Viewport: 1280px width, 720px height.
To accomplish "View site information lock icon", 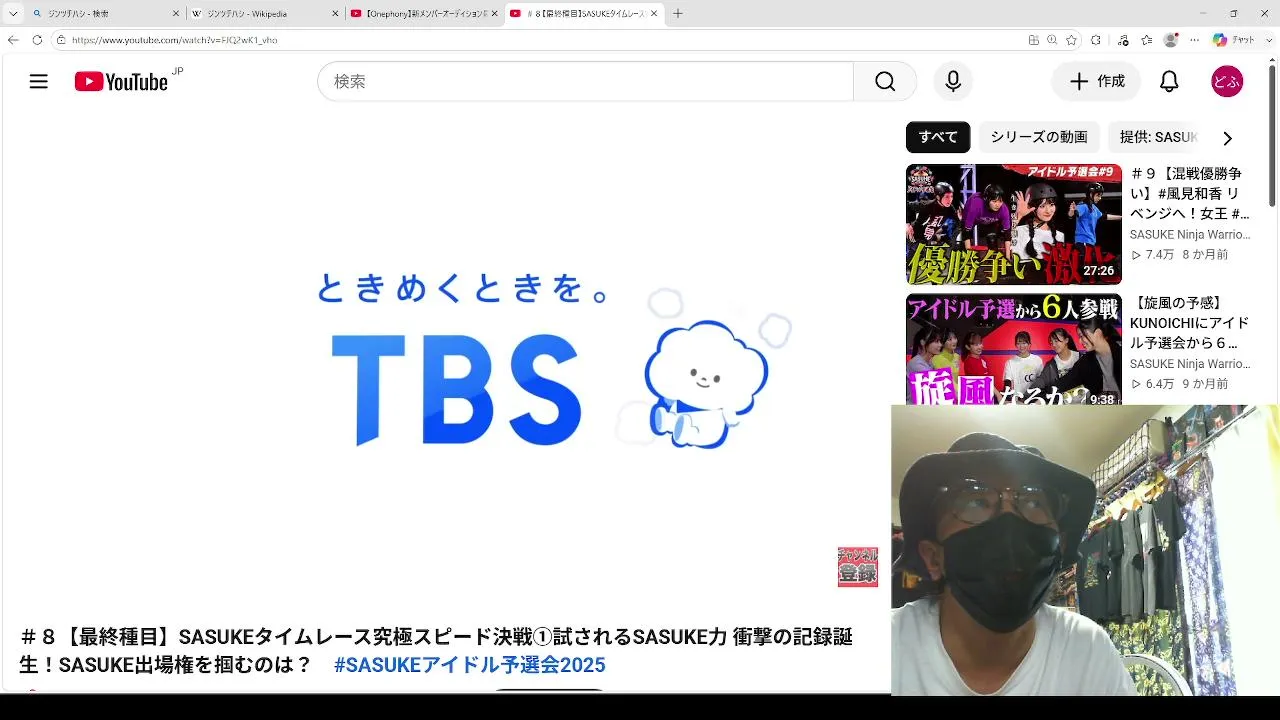I will click(61, 40).
